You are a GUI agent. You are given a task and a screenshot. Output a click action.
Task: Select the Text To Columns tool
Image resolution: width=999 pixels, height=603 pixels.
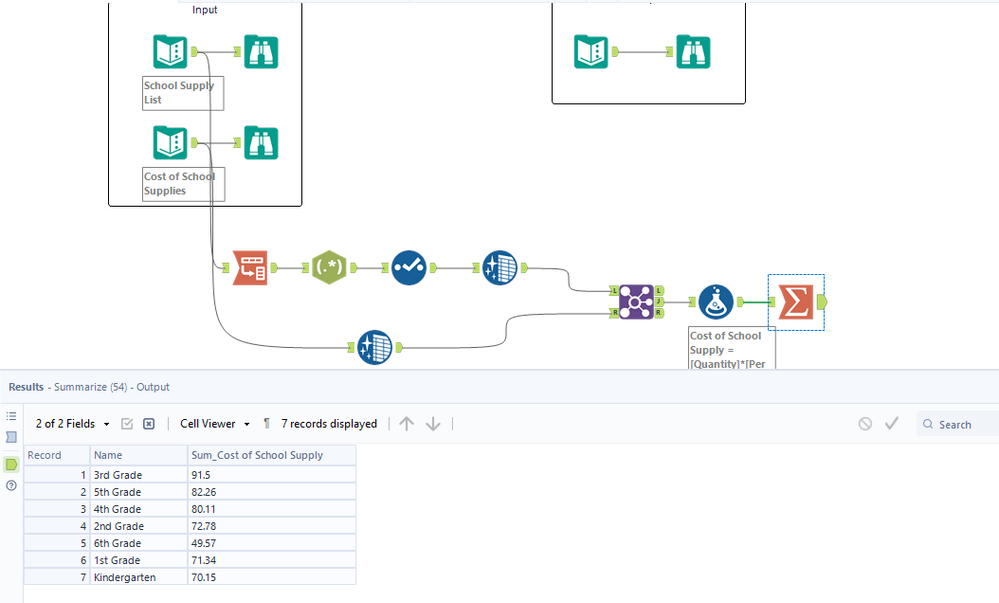click(x=250, y=268)
